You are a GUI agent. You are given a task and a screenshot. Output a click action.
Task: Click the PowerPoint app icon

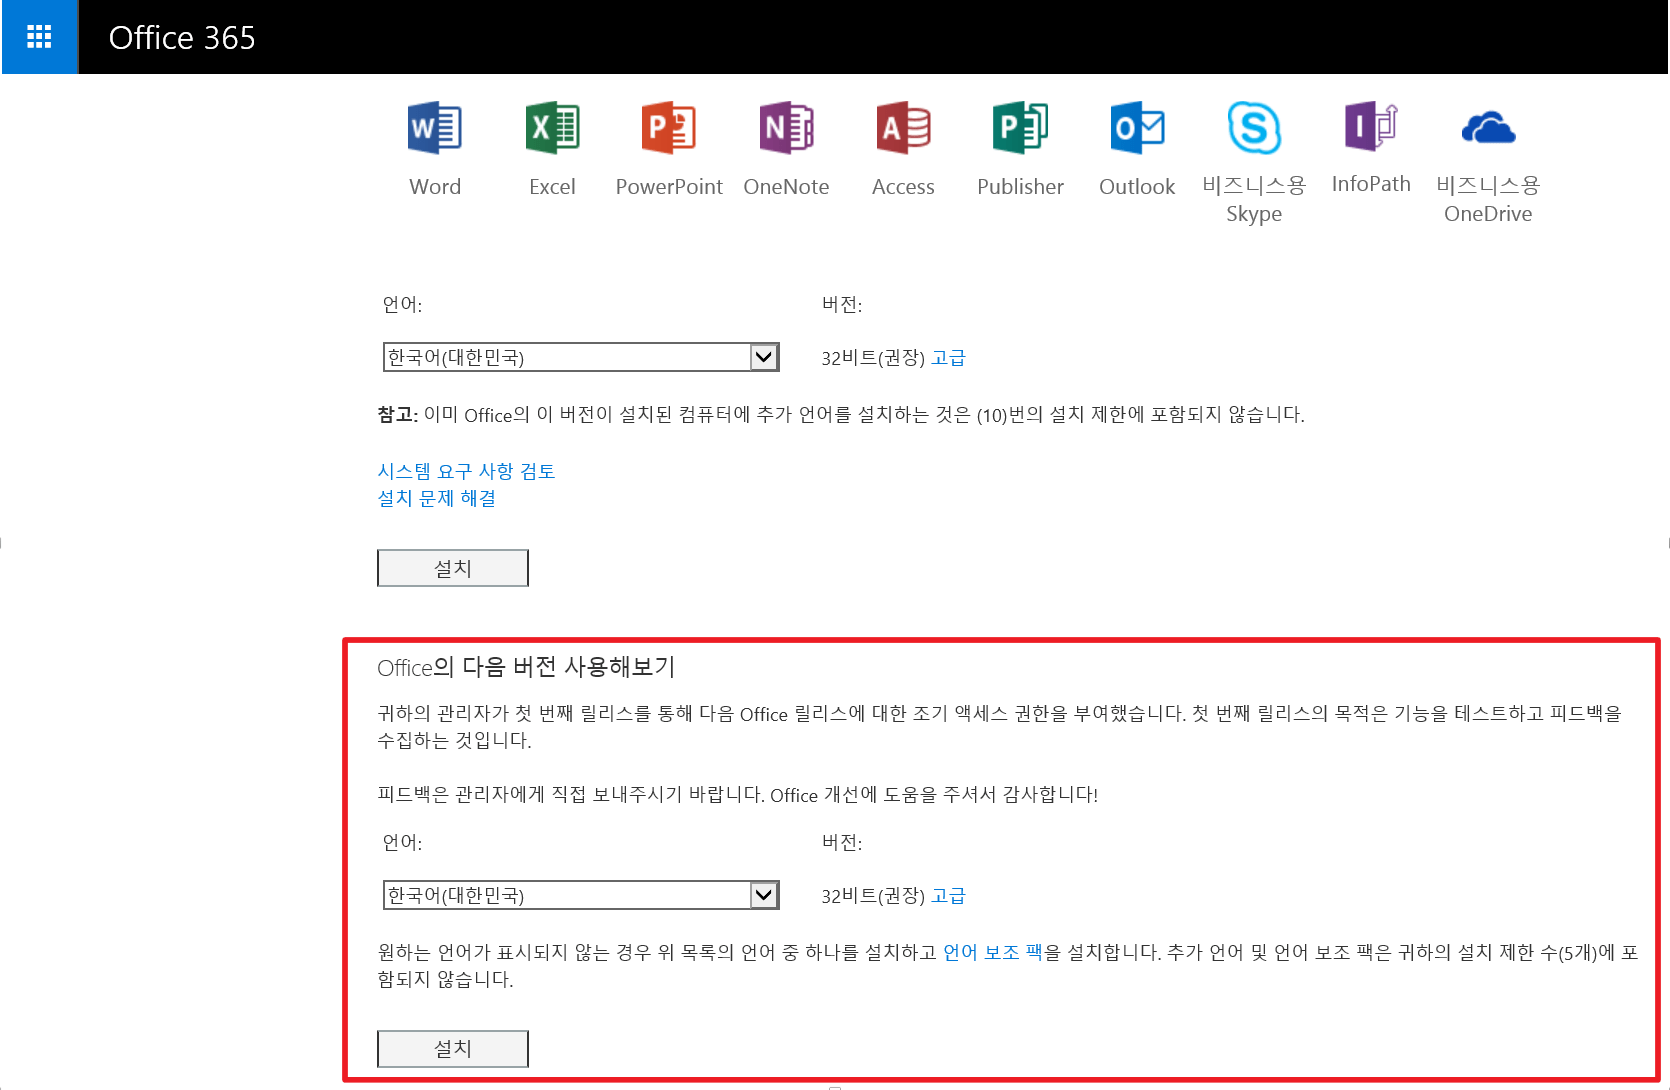[669, 128]
